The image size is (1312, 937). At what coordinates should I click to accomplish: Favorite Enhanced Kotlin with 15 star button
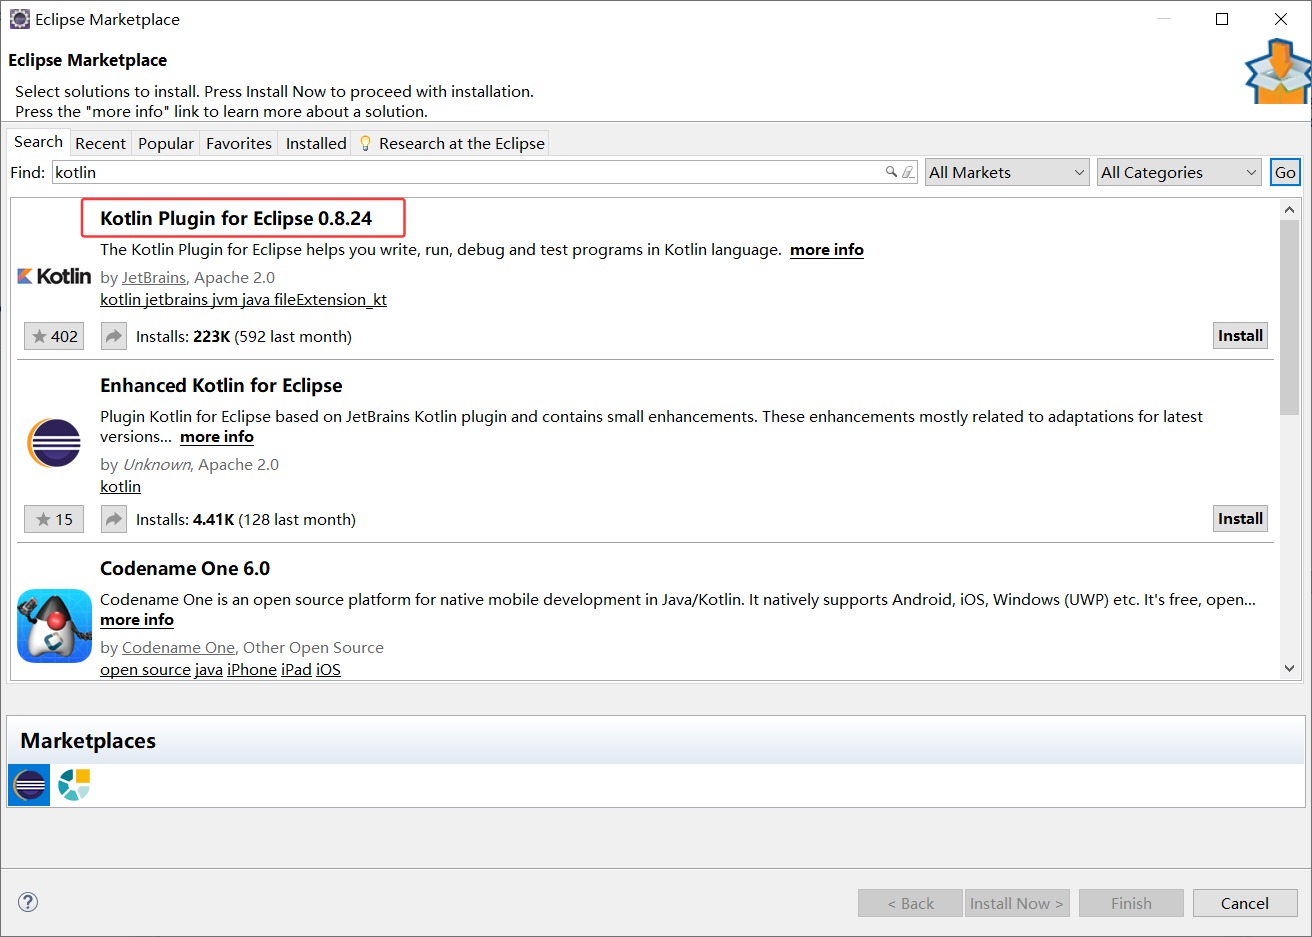[54, 519]
